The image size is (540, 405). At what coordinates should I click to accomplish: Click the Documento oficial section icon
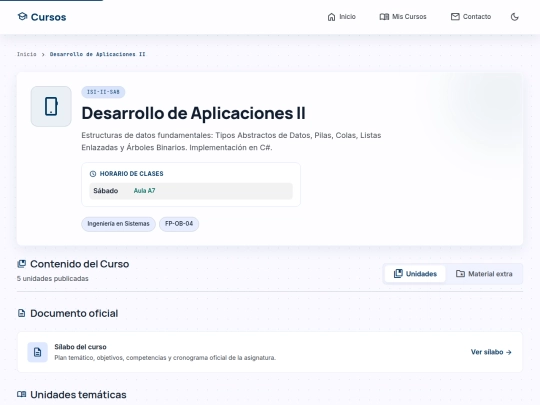[21, 313]
